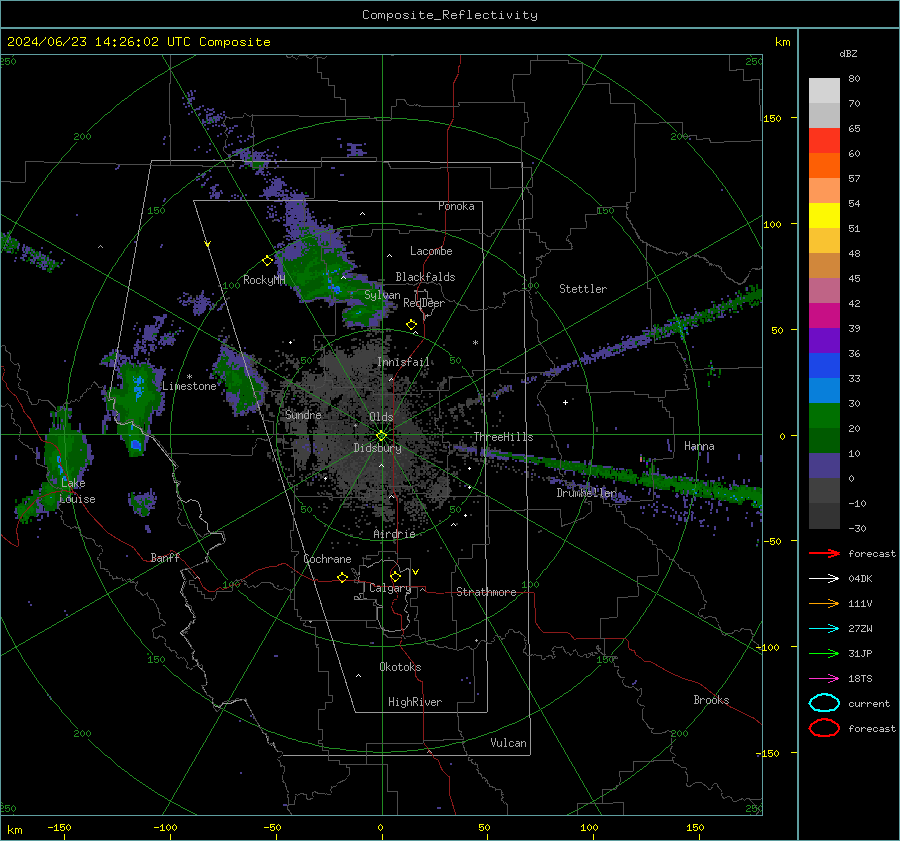
Task: Select the red 65–60 dBZ color swatch
Action: tap(824, 141)
